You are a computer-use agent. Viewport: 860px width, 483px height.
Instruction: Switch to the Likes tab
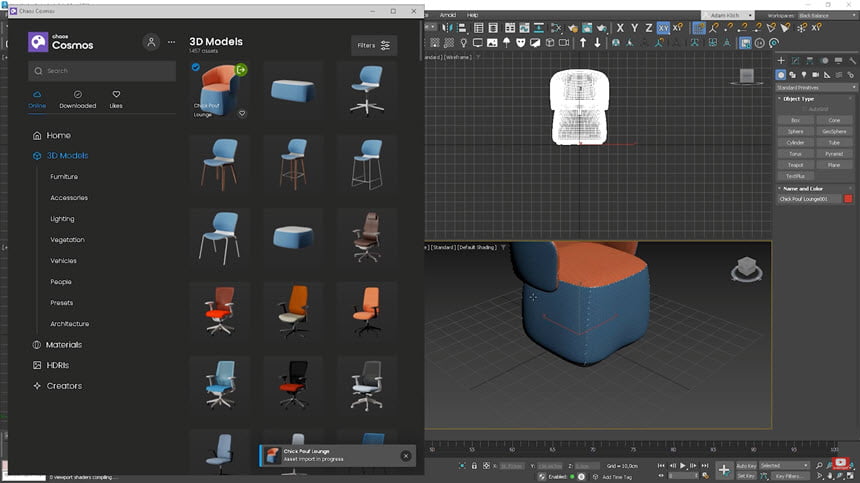click(x=116, y=100)
